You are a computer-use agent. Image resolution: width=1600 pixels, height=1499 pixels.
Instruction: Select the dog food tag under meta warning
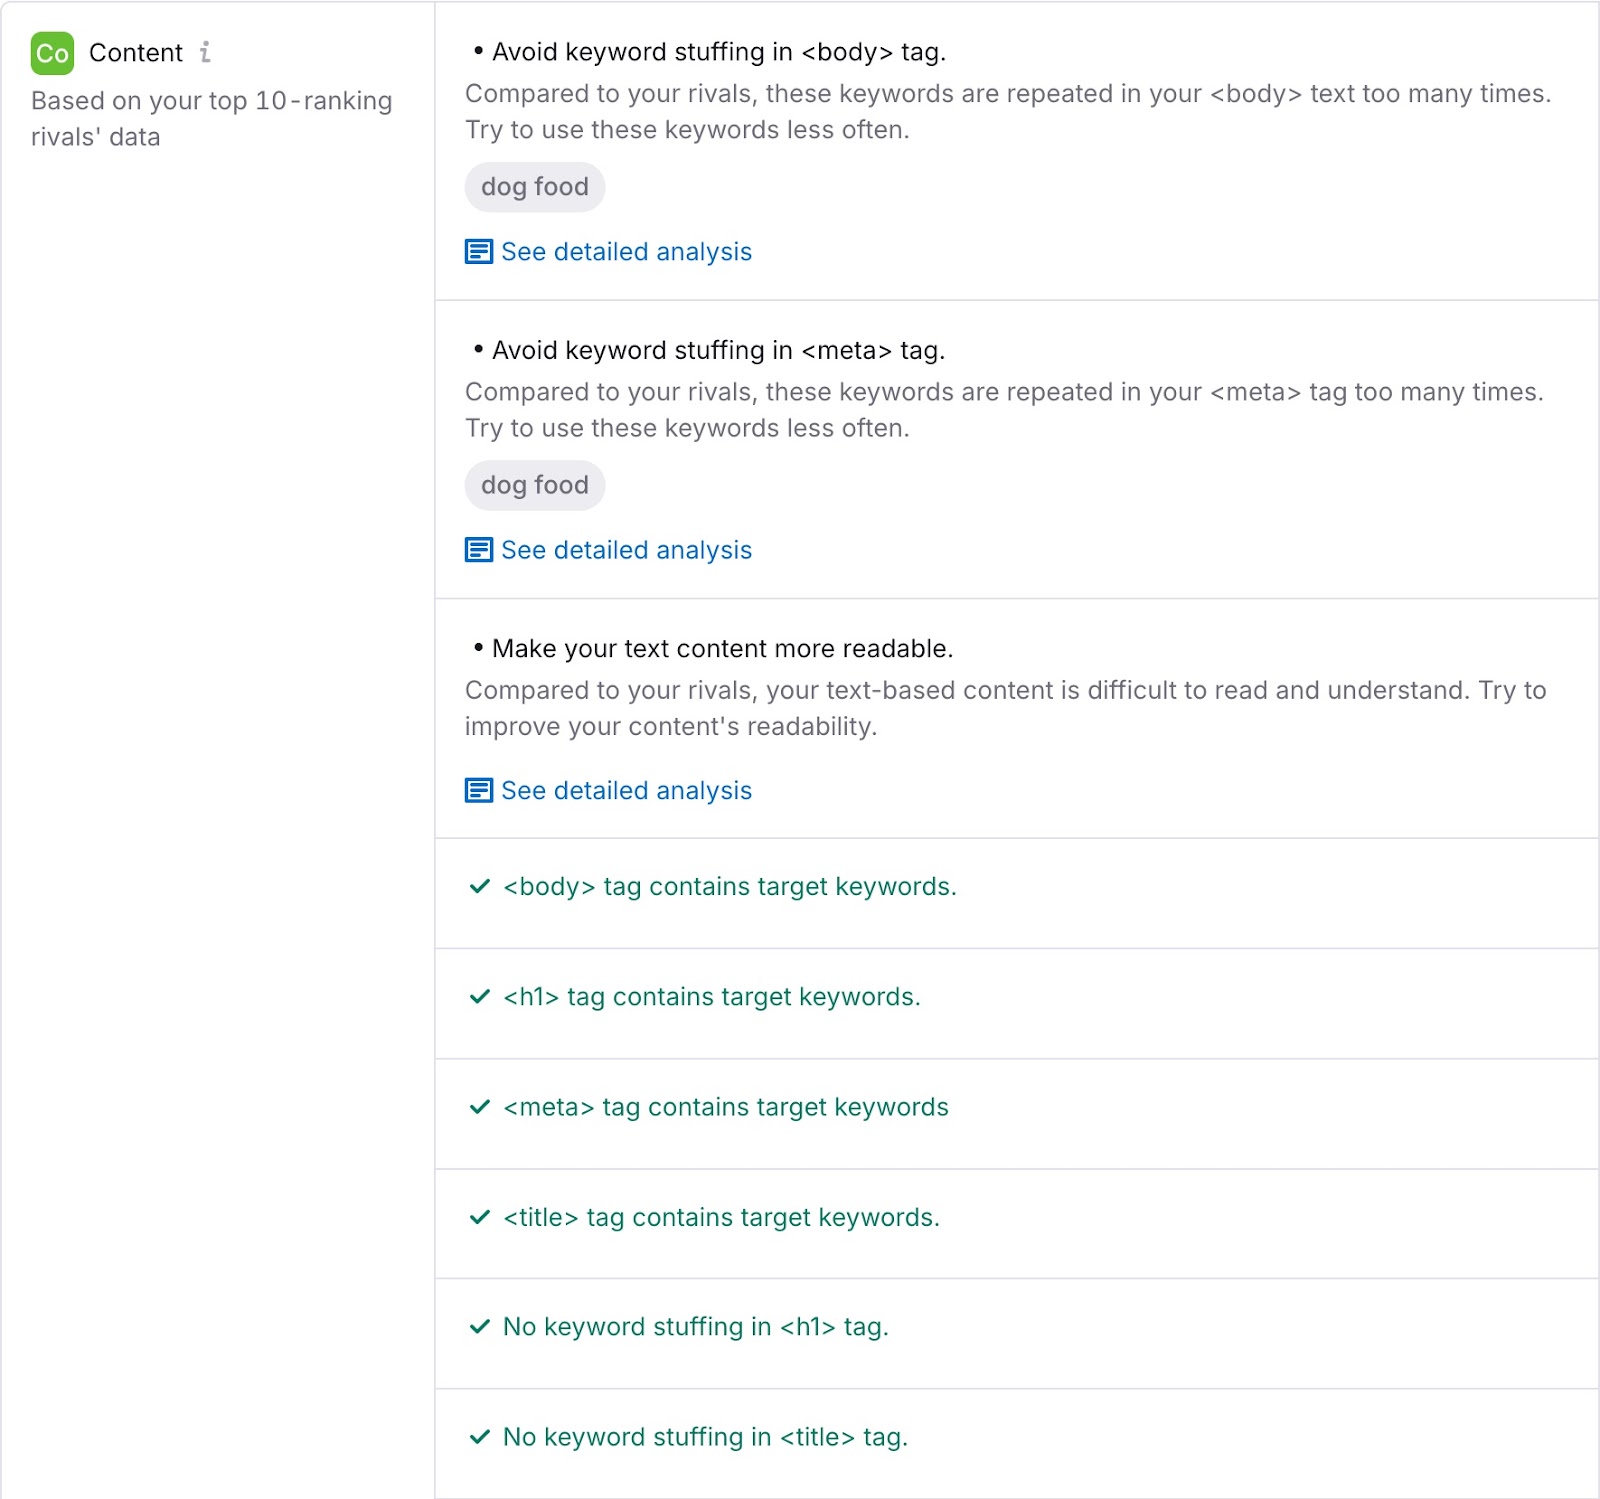[535, 485]
